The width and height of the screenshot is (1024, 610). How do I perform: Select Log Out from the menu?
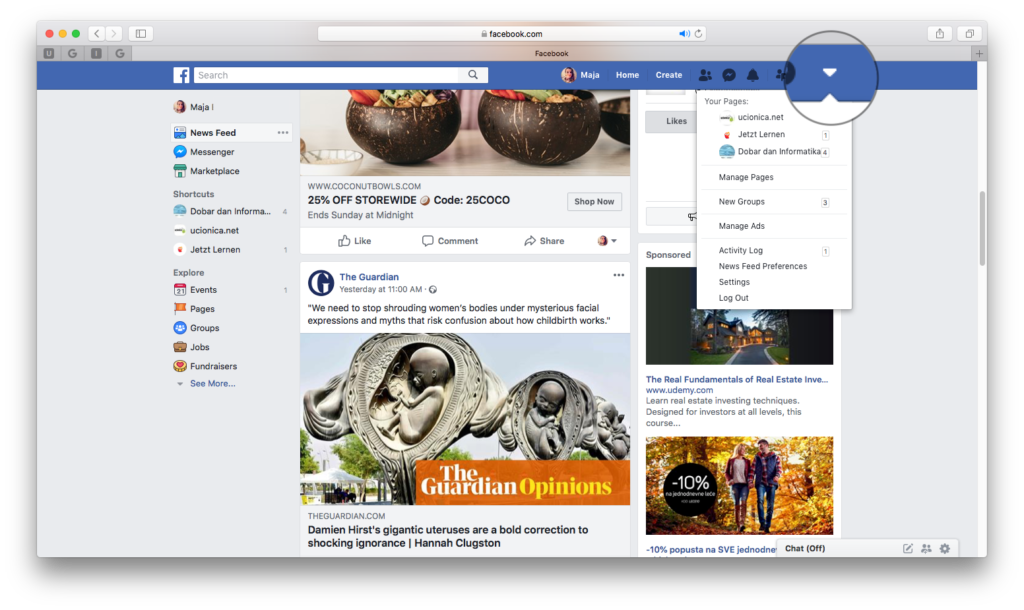pos(733,298)
